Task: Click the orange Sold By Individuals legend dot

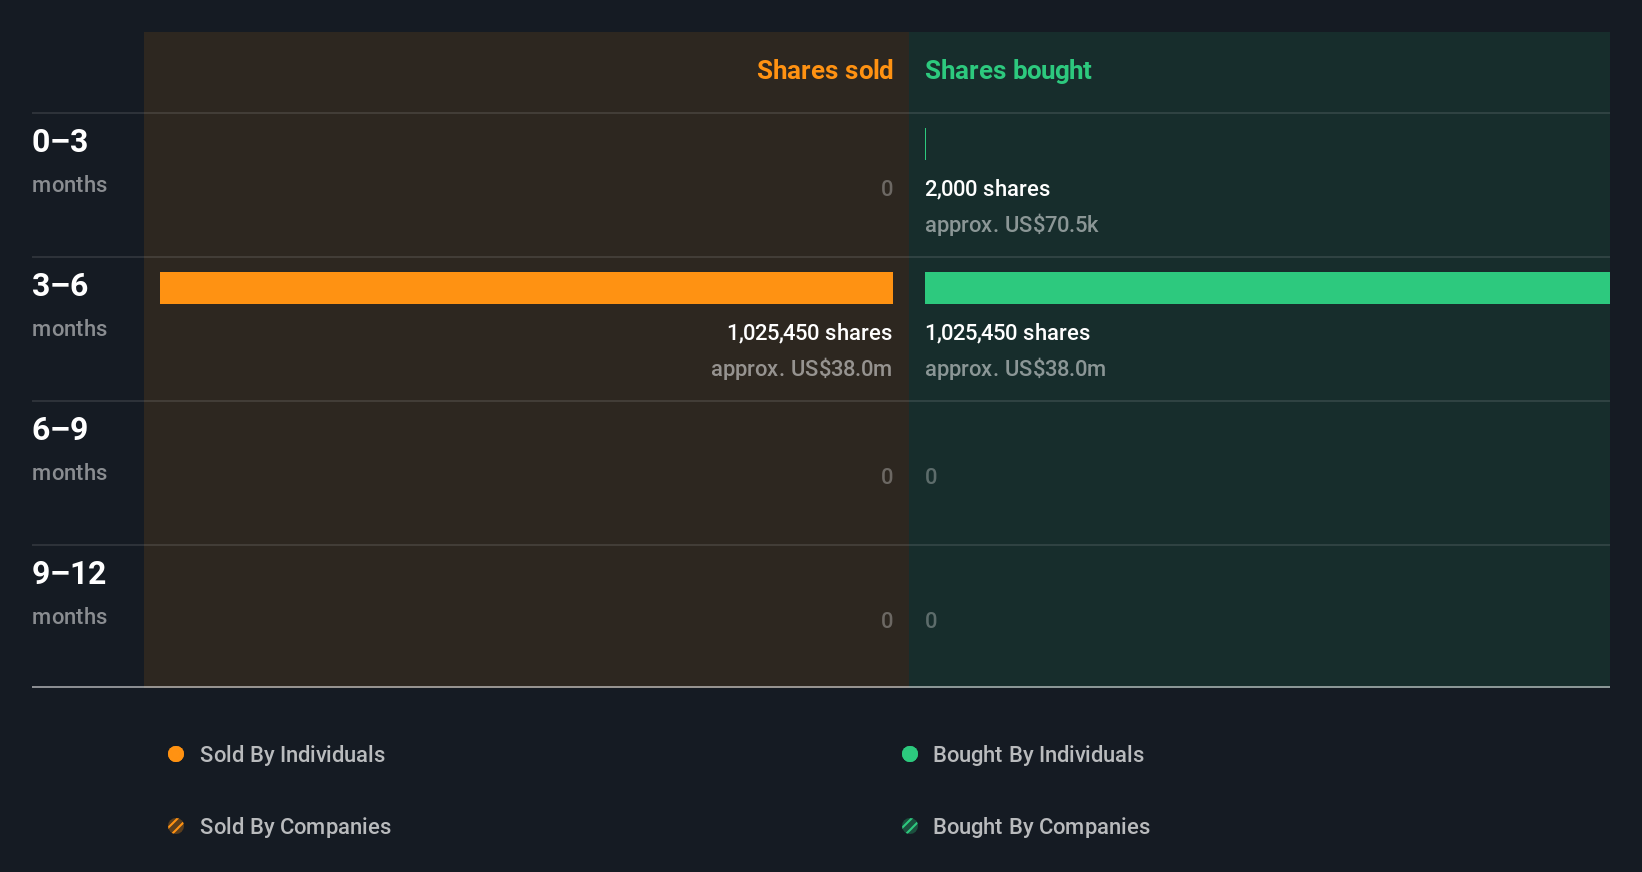Action: (x=176, y=754)
